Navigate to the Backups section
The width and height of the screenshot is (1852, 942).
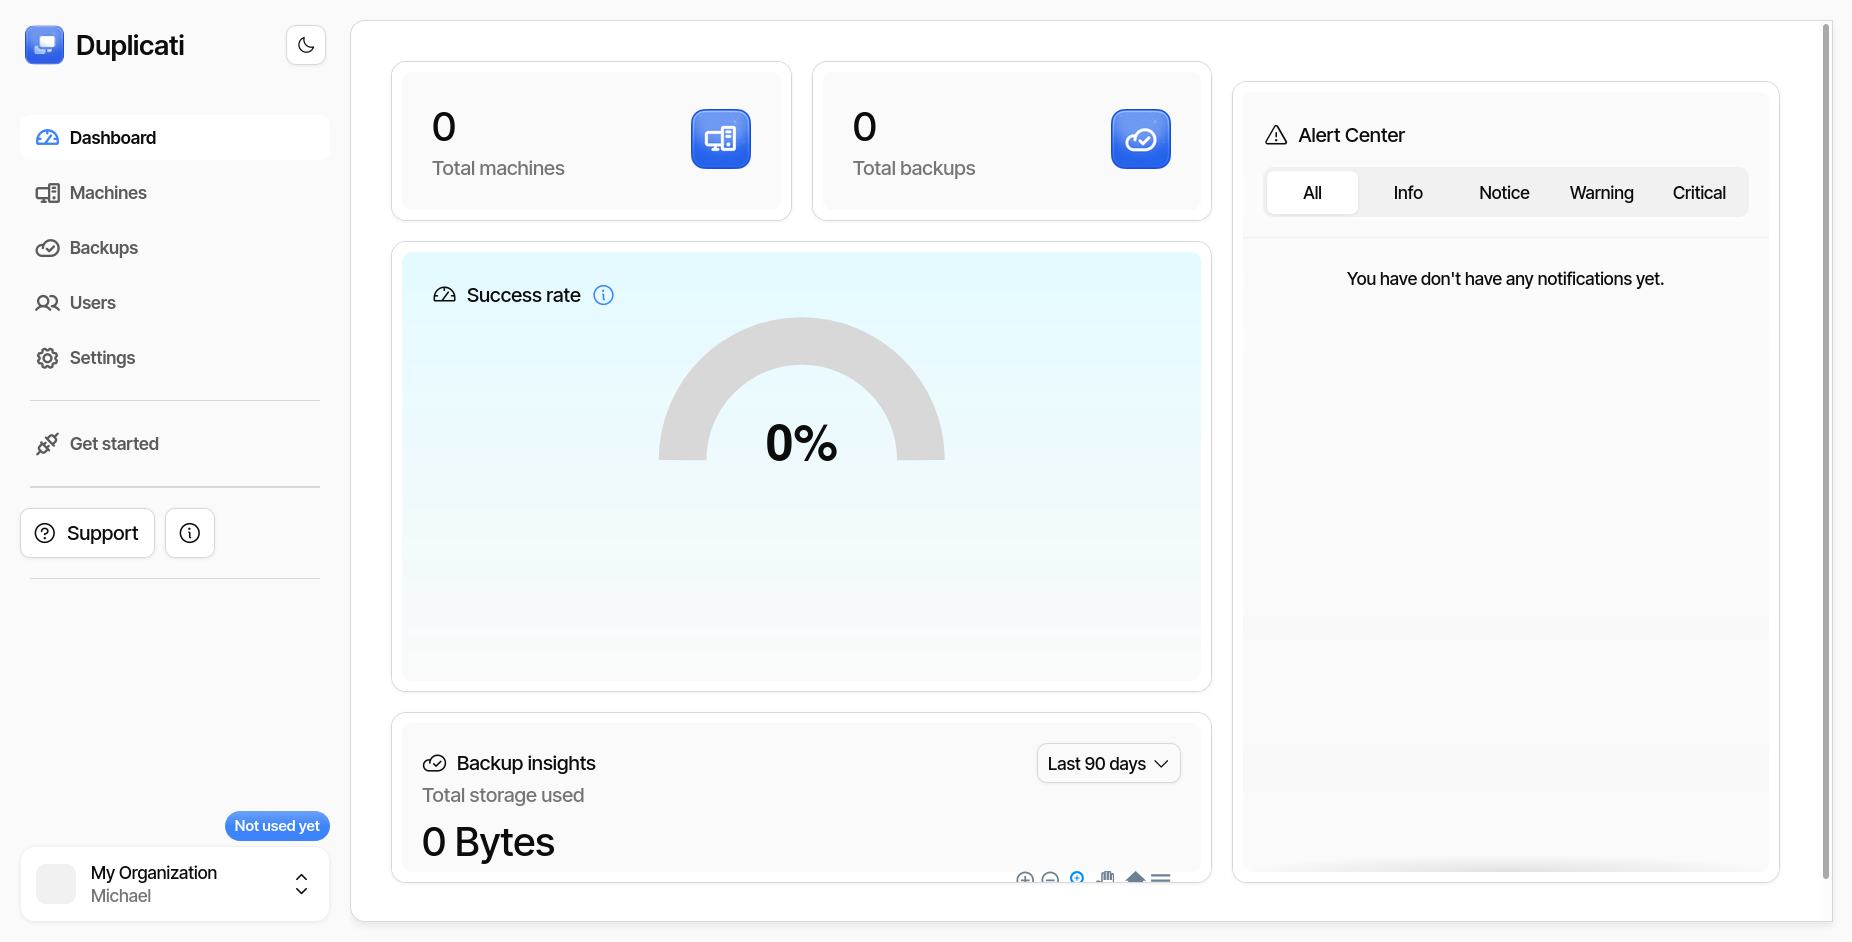coord(103,248)
